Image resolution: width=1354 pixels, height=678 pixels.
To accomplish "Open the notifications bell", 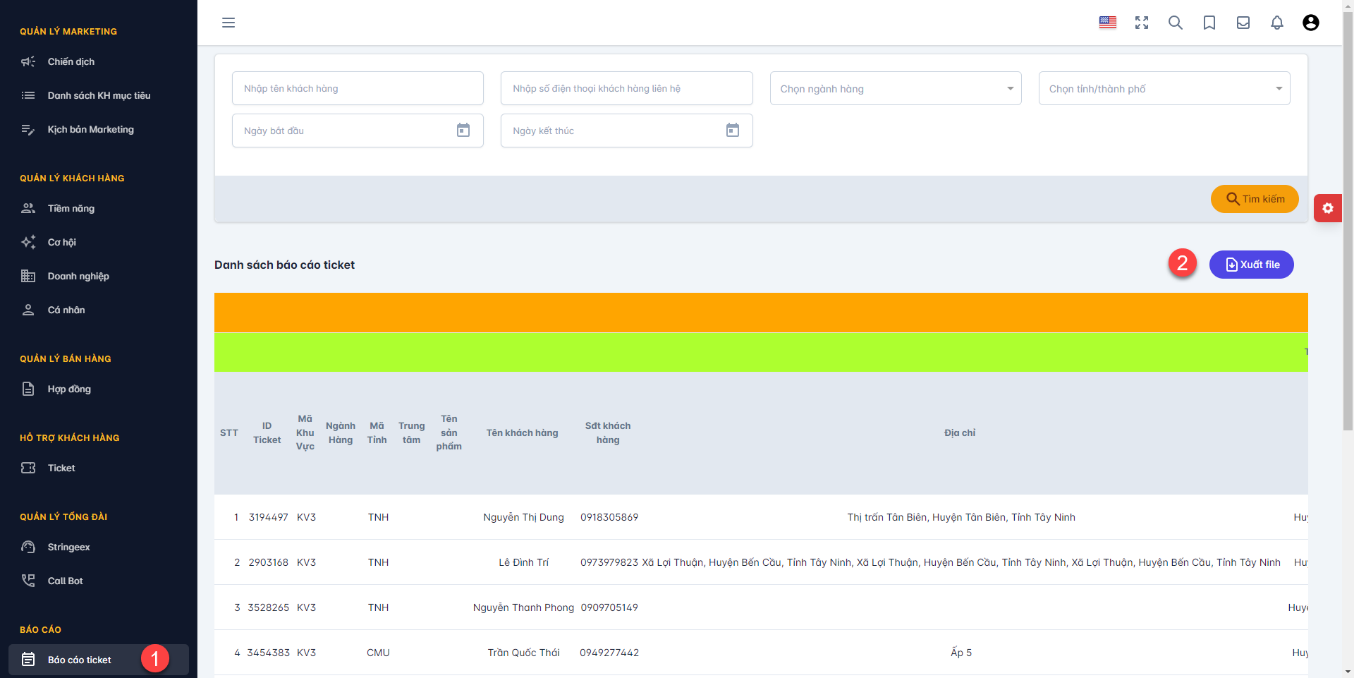I will click(1277, 22).
